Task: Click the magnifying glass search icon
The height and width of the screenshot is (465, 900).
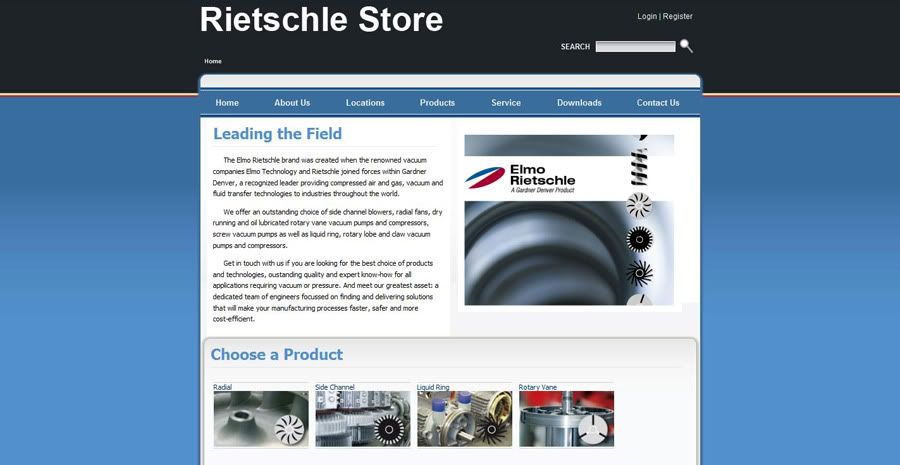Action: pyautogui.click(x=686, y=46)
